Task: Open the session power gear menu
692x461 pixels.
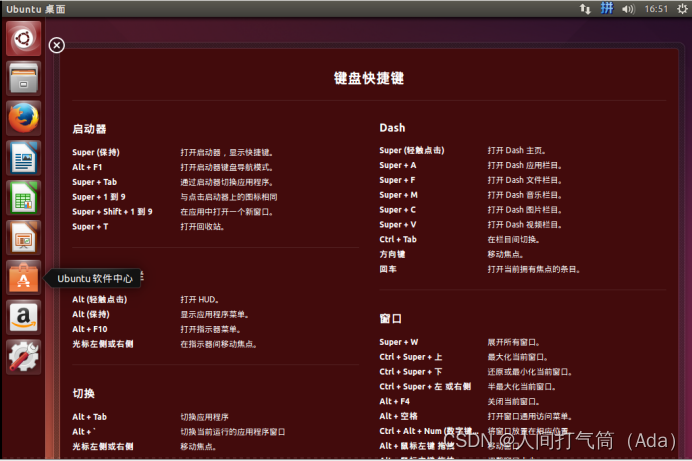Action: point(682,9)
